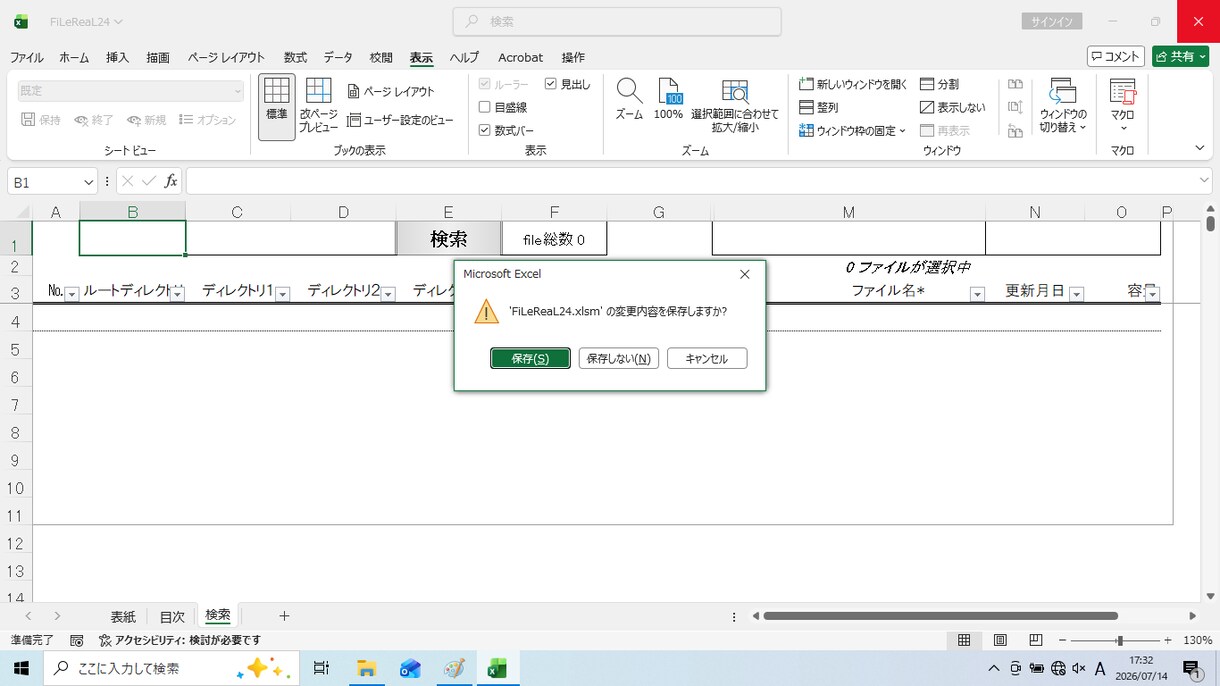Collapse the ribbon with the chevron
The image size is (1220, 686).
pyautogui.click(x=1200, y=148)
